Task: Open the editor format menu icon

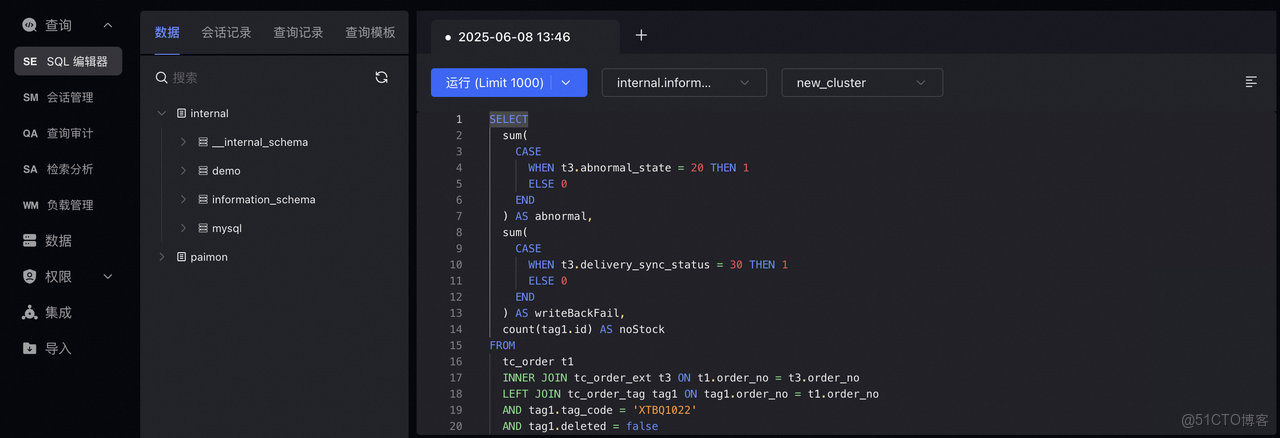Action: 1251,82
